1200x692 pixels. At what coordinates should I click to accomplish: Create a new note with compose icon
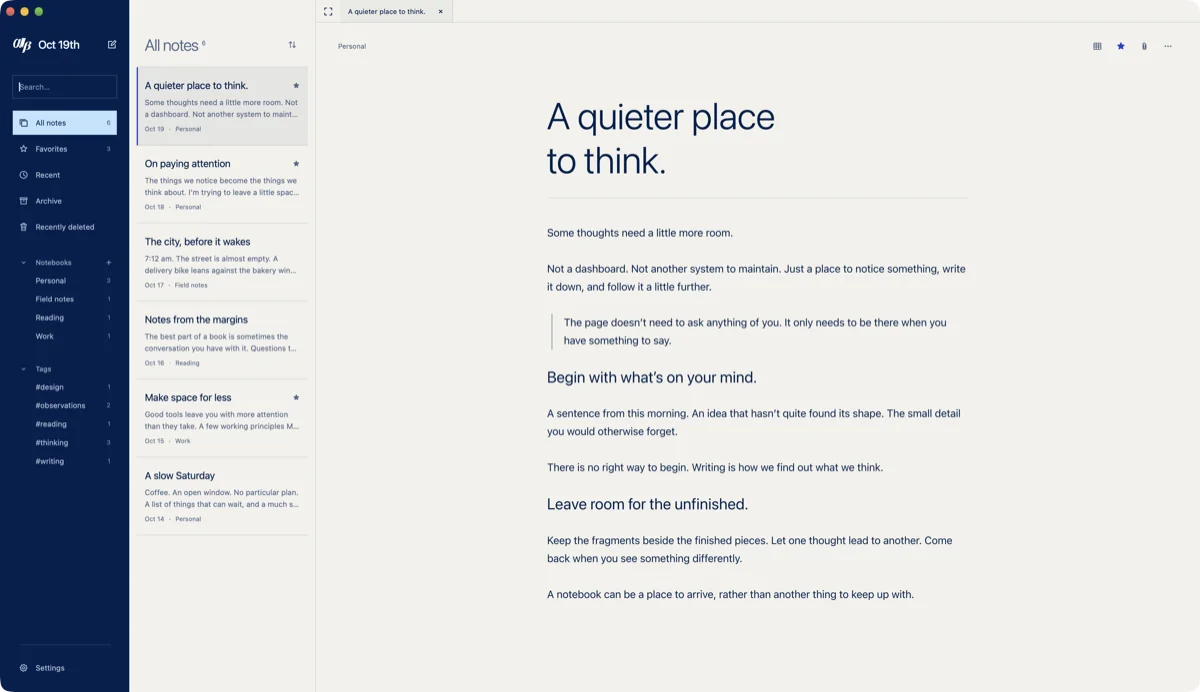click(x=112, y=44)
